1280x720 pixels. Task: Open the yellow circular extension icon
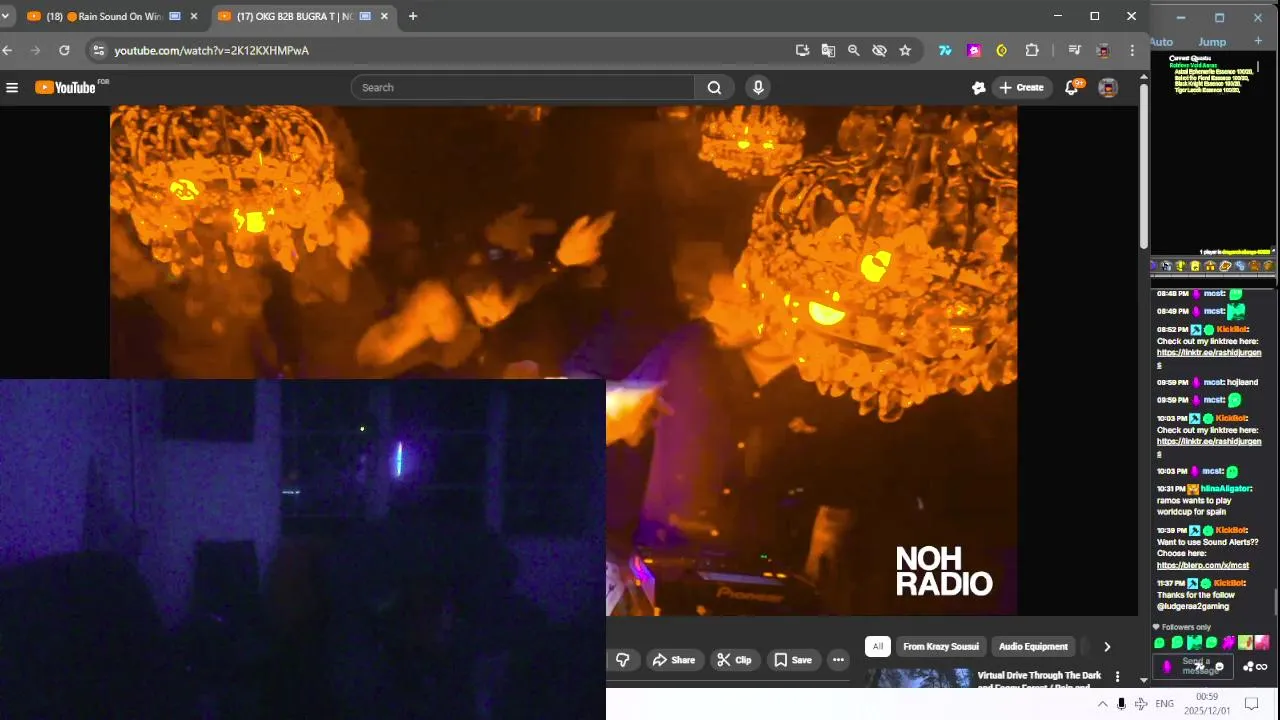pyautogui.click(x=1002, y=50)
